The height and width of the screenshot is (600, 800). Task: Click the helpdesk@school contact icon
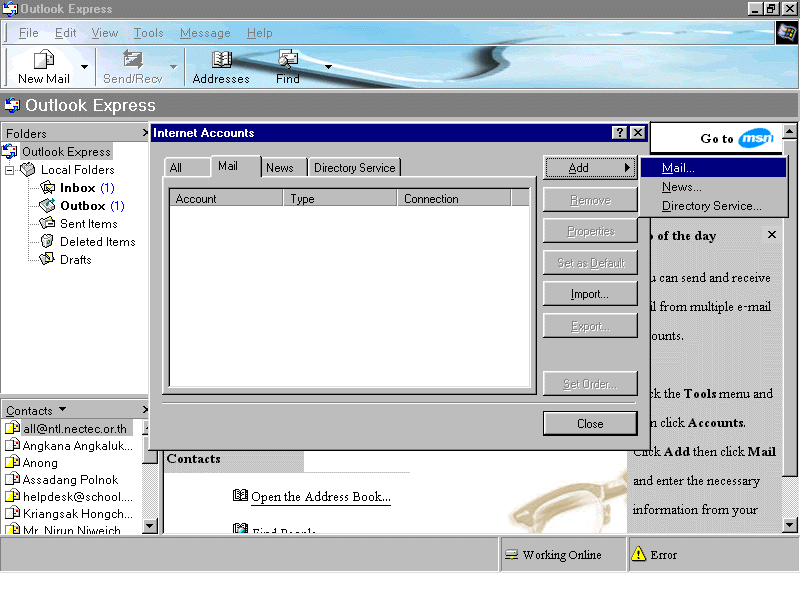tap(12, 496)
